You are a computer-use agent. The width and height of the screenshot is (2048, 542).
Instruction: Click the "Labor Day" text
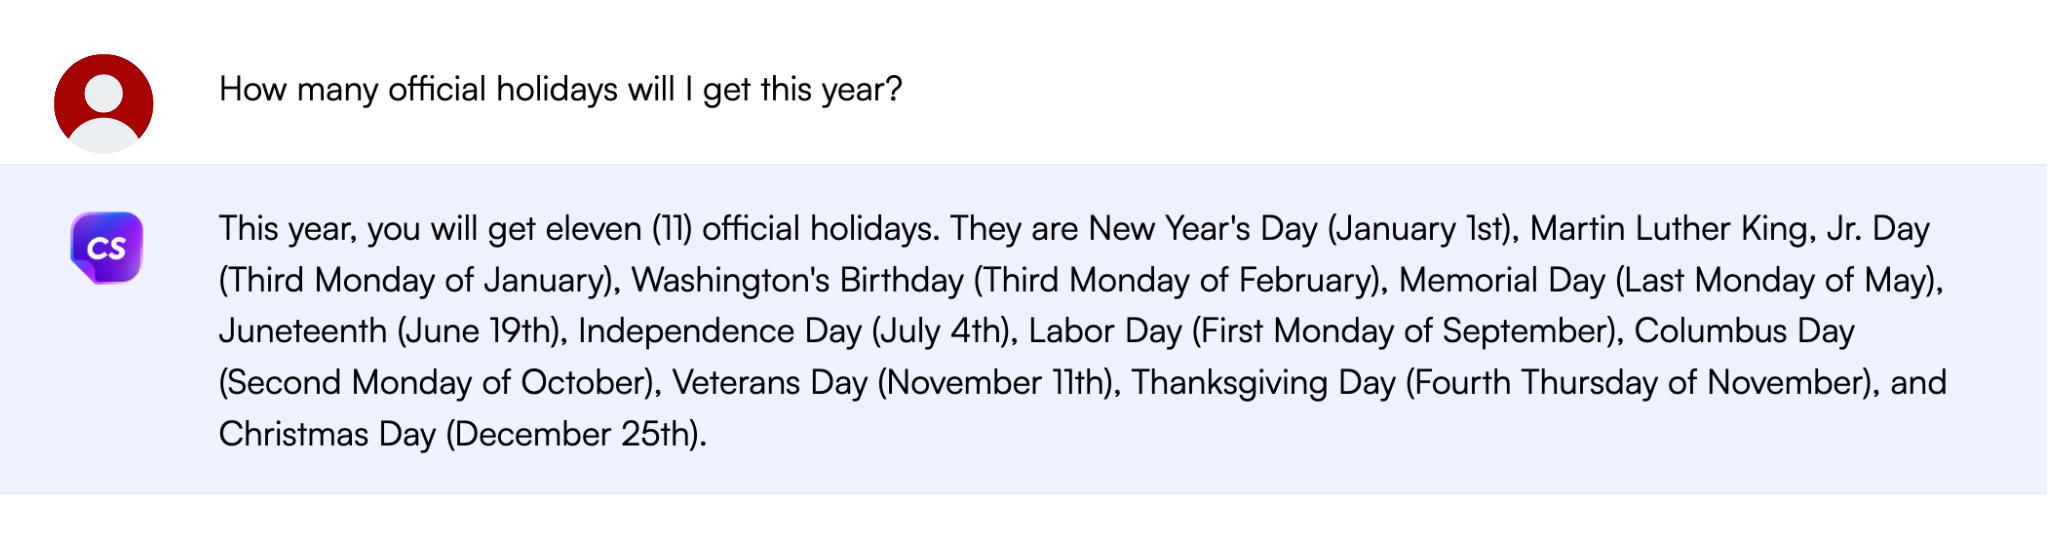coord(1104,332)
